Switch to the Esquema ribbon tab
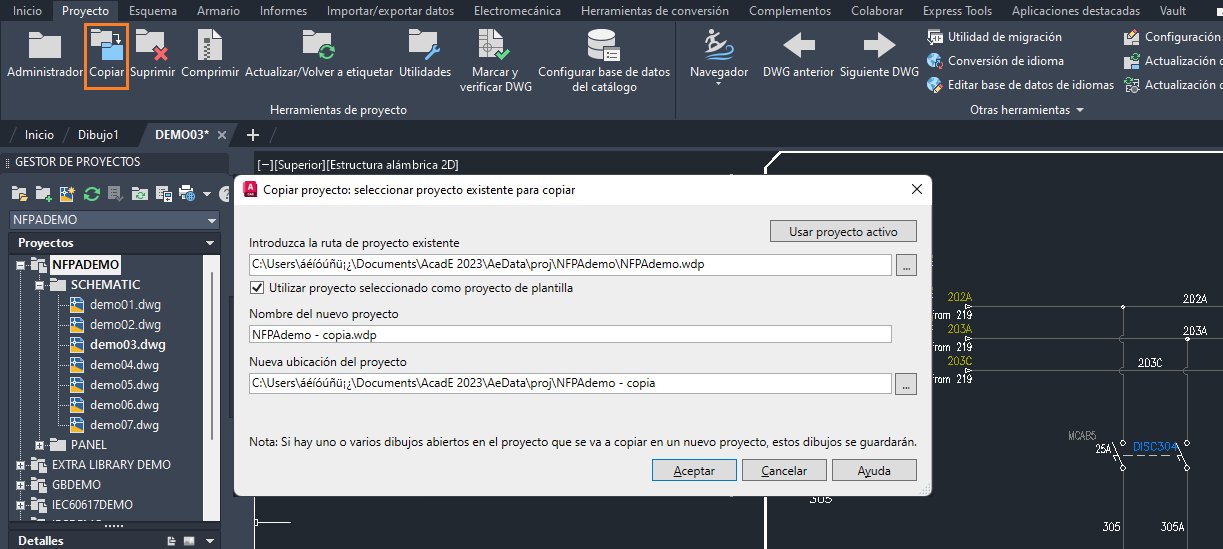Image resolution: width=1223 pixels, height=549 pixels. 153,11
